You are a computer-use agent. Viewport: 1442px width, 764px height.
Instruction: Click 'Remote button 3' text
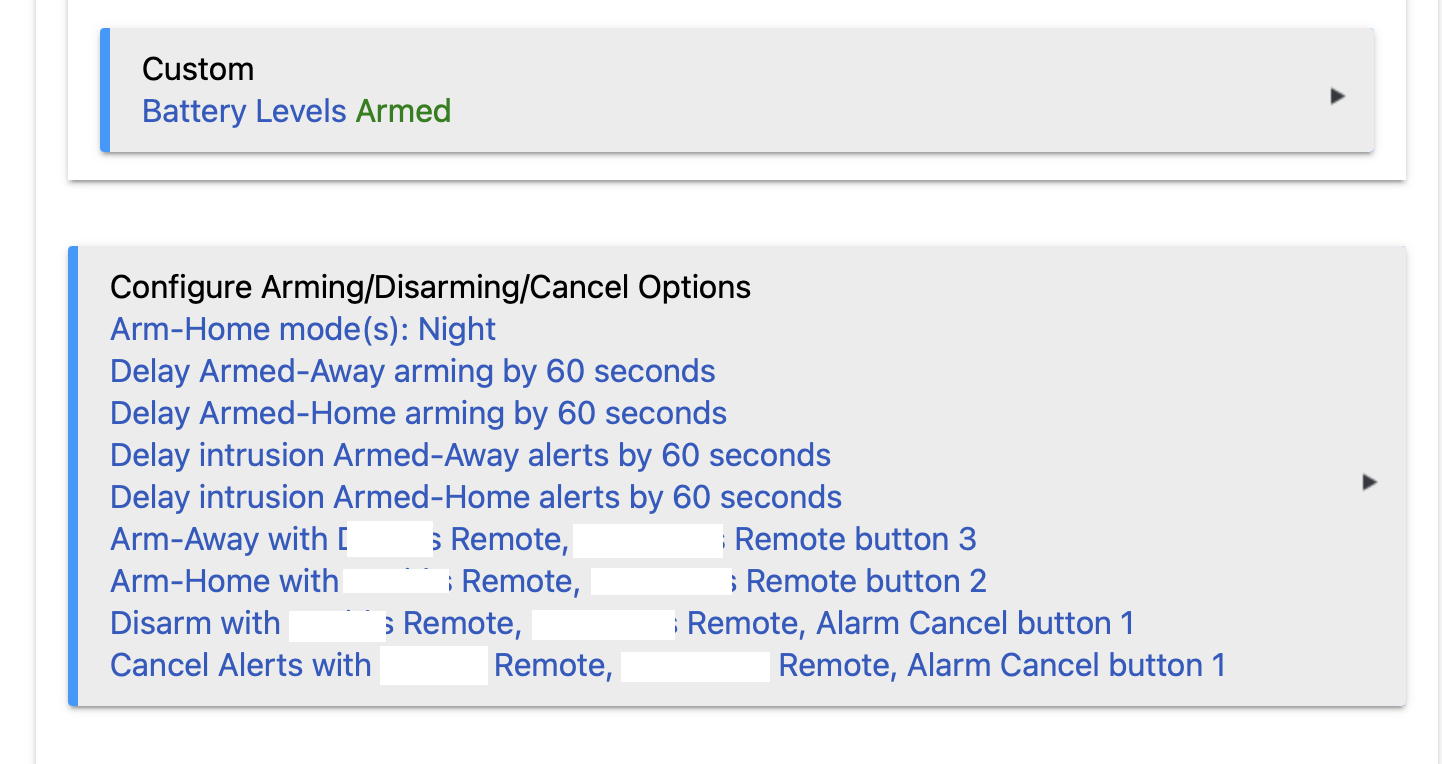(855, 540)
